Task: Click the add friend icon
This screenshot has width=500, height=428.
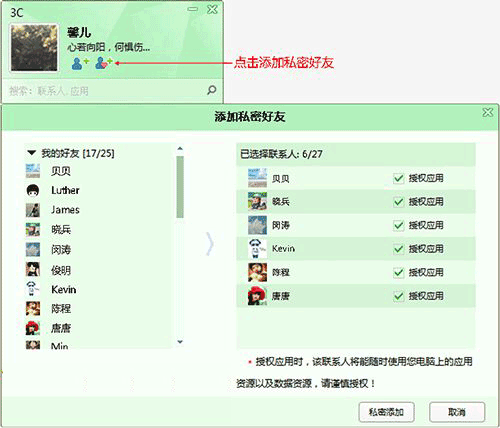Action: [80, 63]
